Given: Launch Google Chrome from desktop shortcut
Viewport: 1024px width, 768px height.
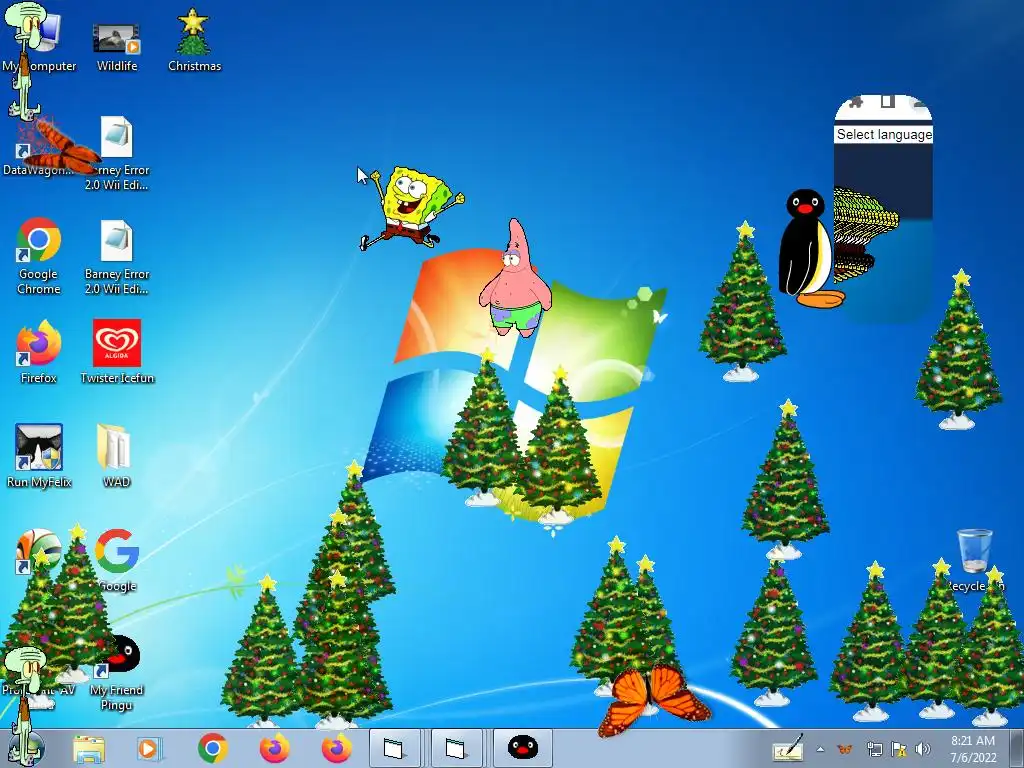Looking at the screenshot, I should click(39, 255).
